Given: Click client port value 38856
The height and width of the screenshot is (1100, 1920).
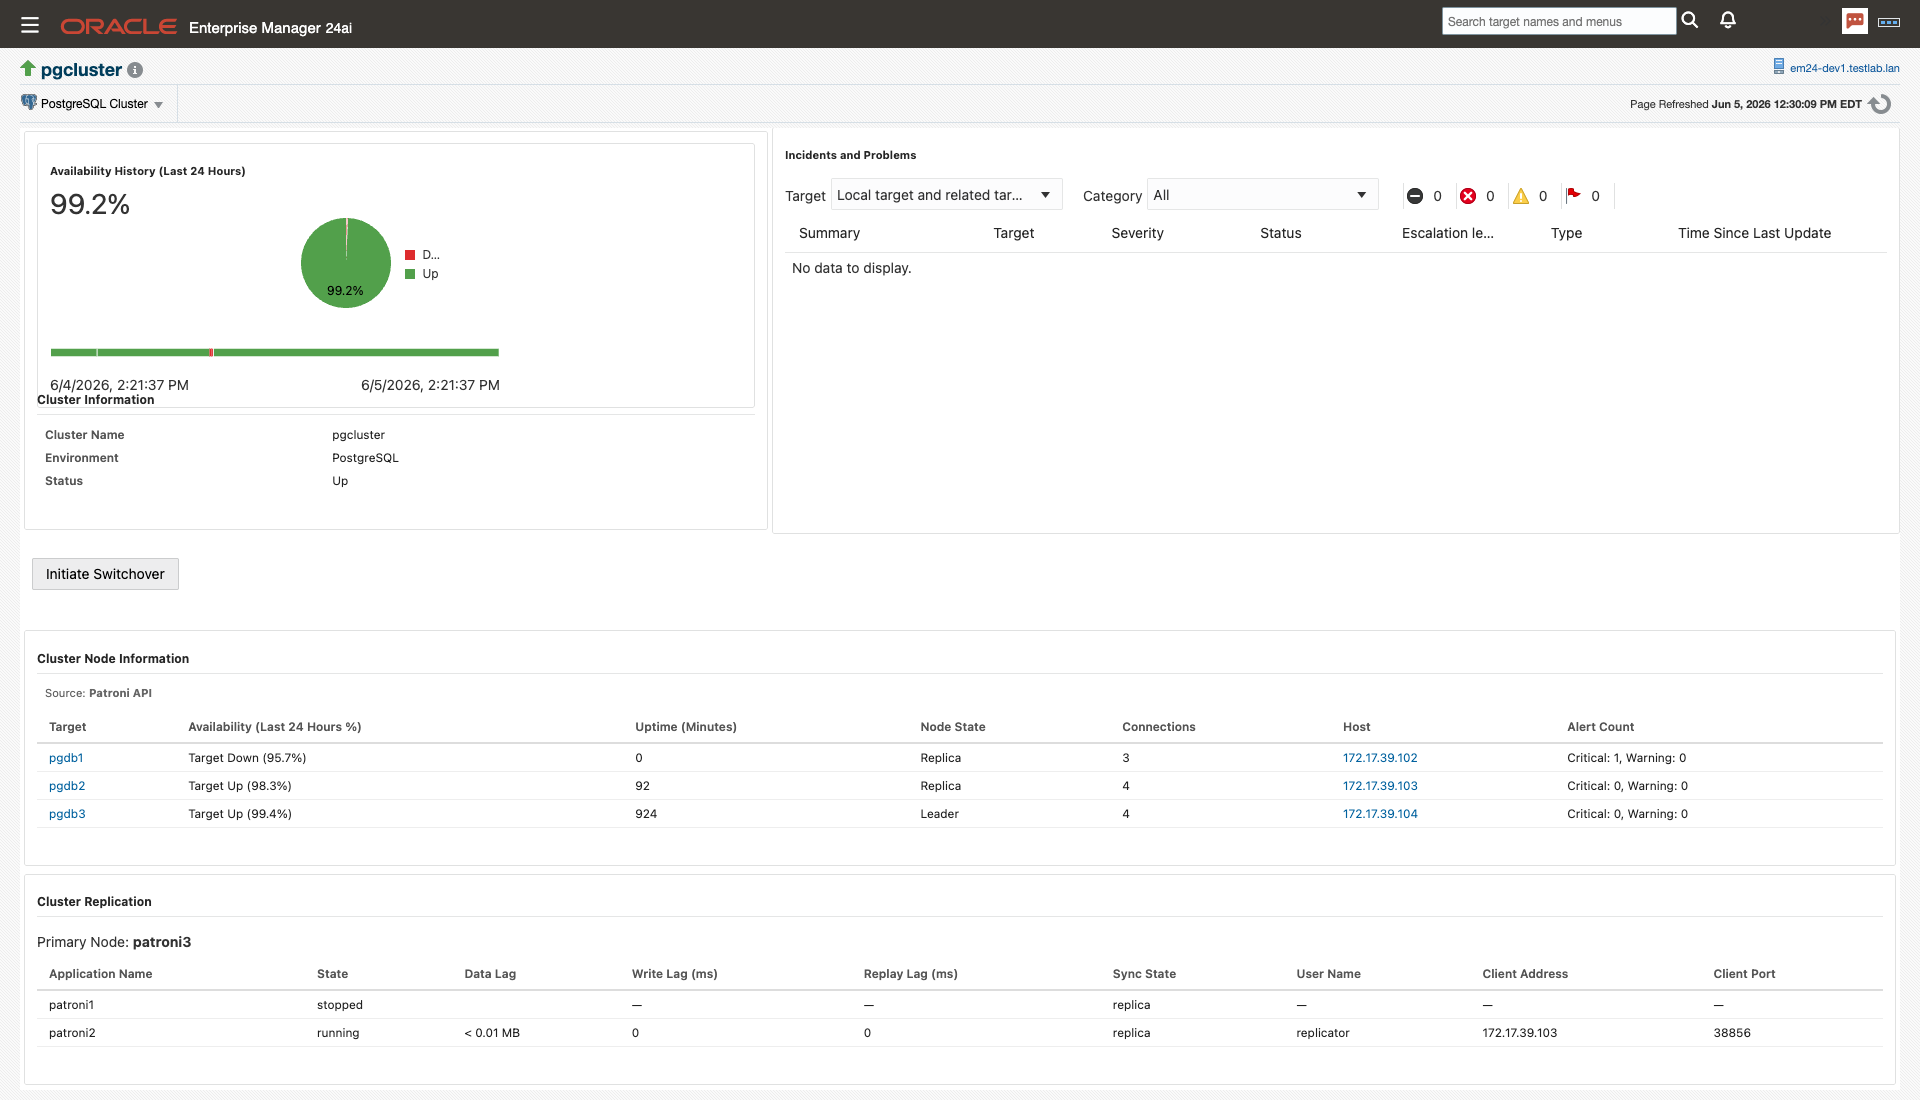Looking at the screenshot, I should point(1732,1033).
